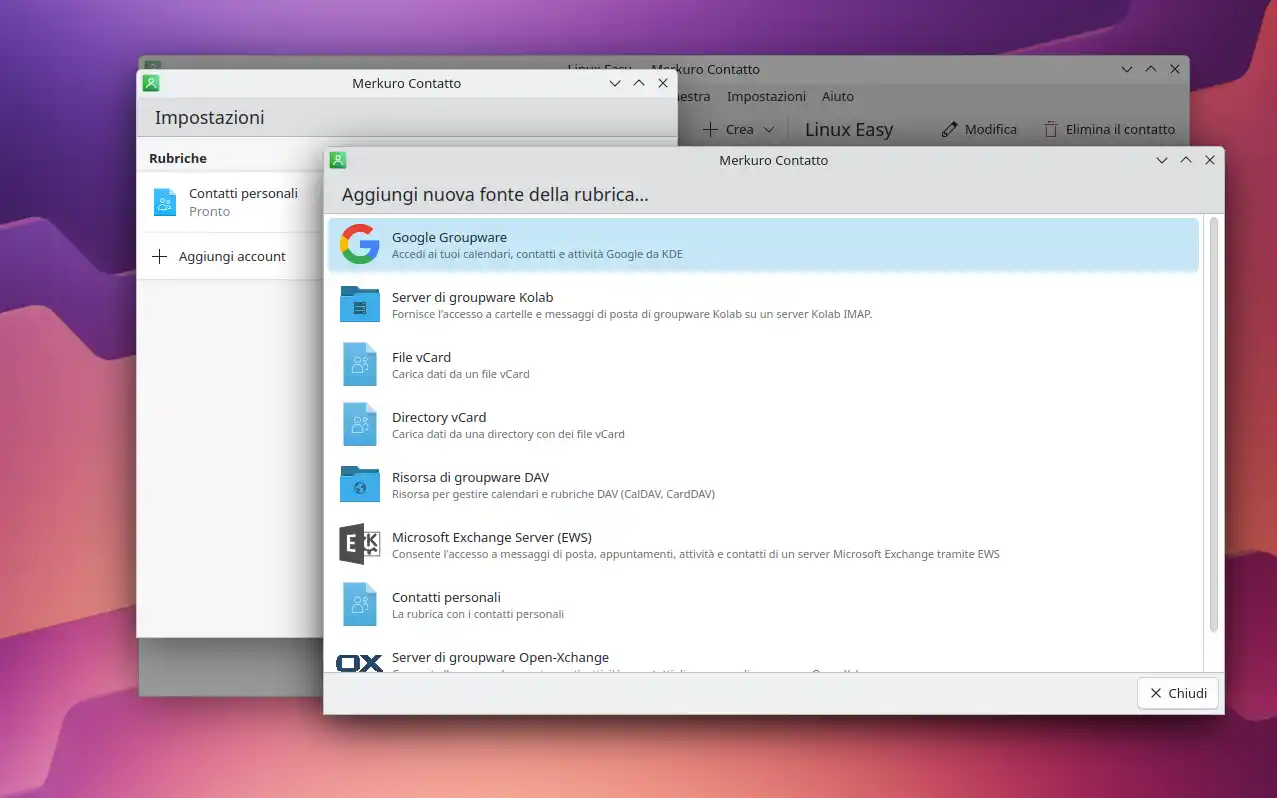The width and height of the screenshot is (1277, 798).
Task: Maximize the front Merkuro Contatto dialog
Action: pyautogui.click(x=1186, y=160)
